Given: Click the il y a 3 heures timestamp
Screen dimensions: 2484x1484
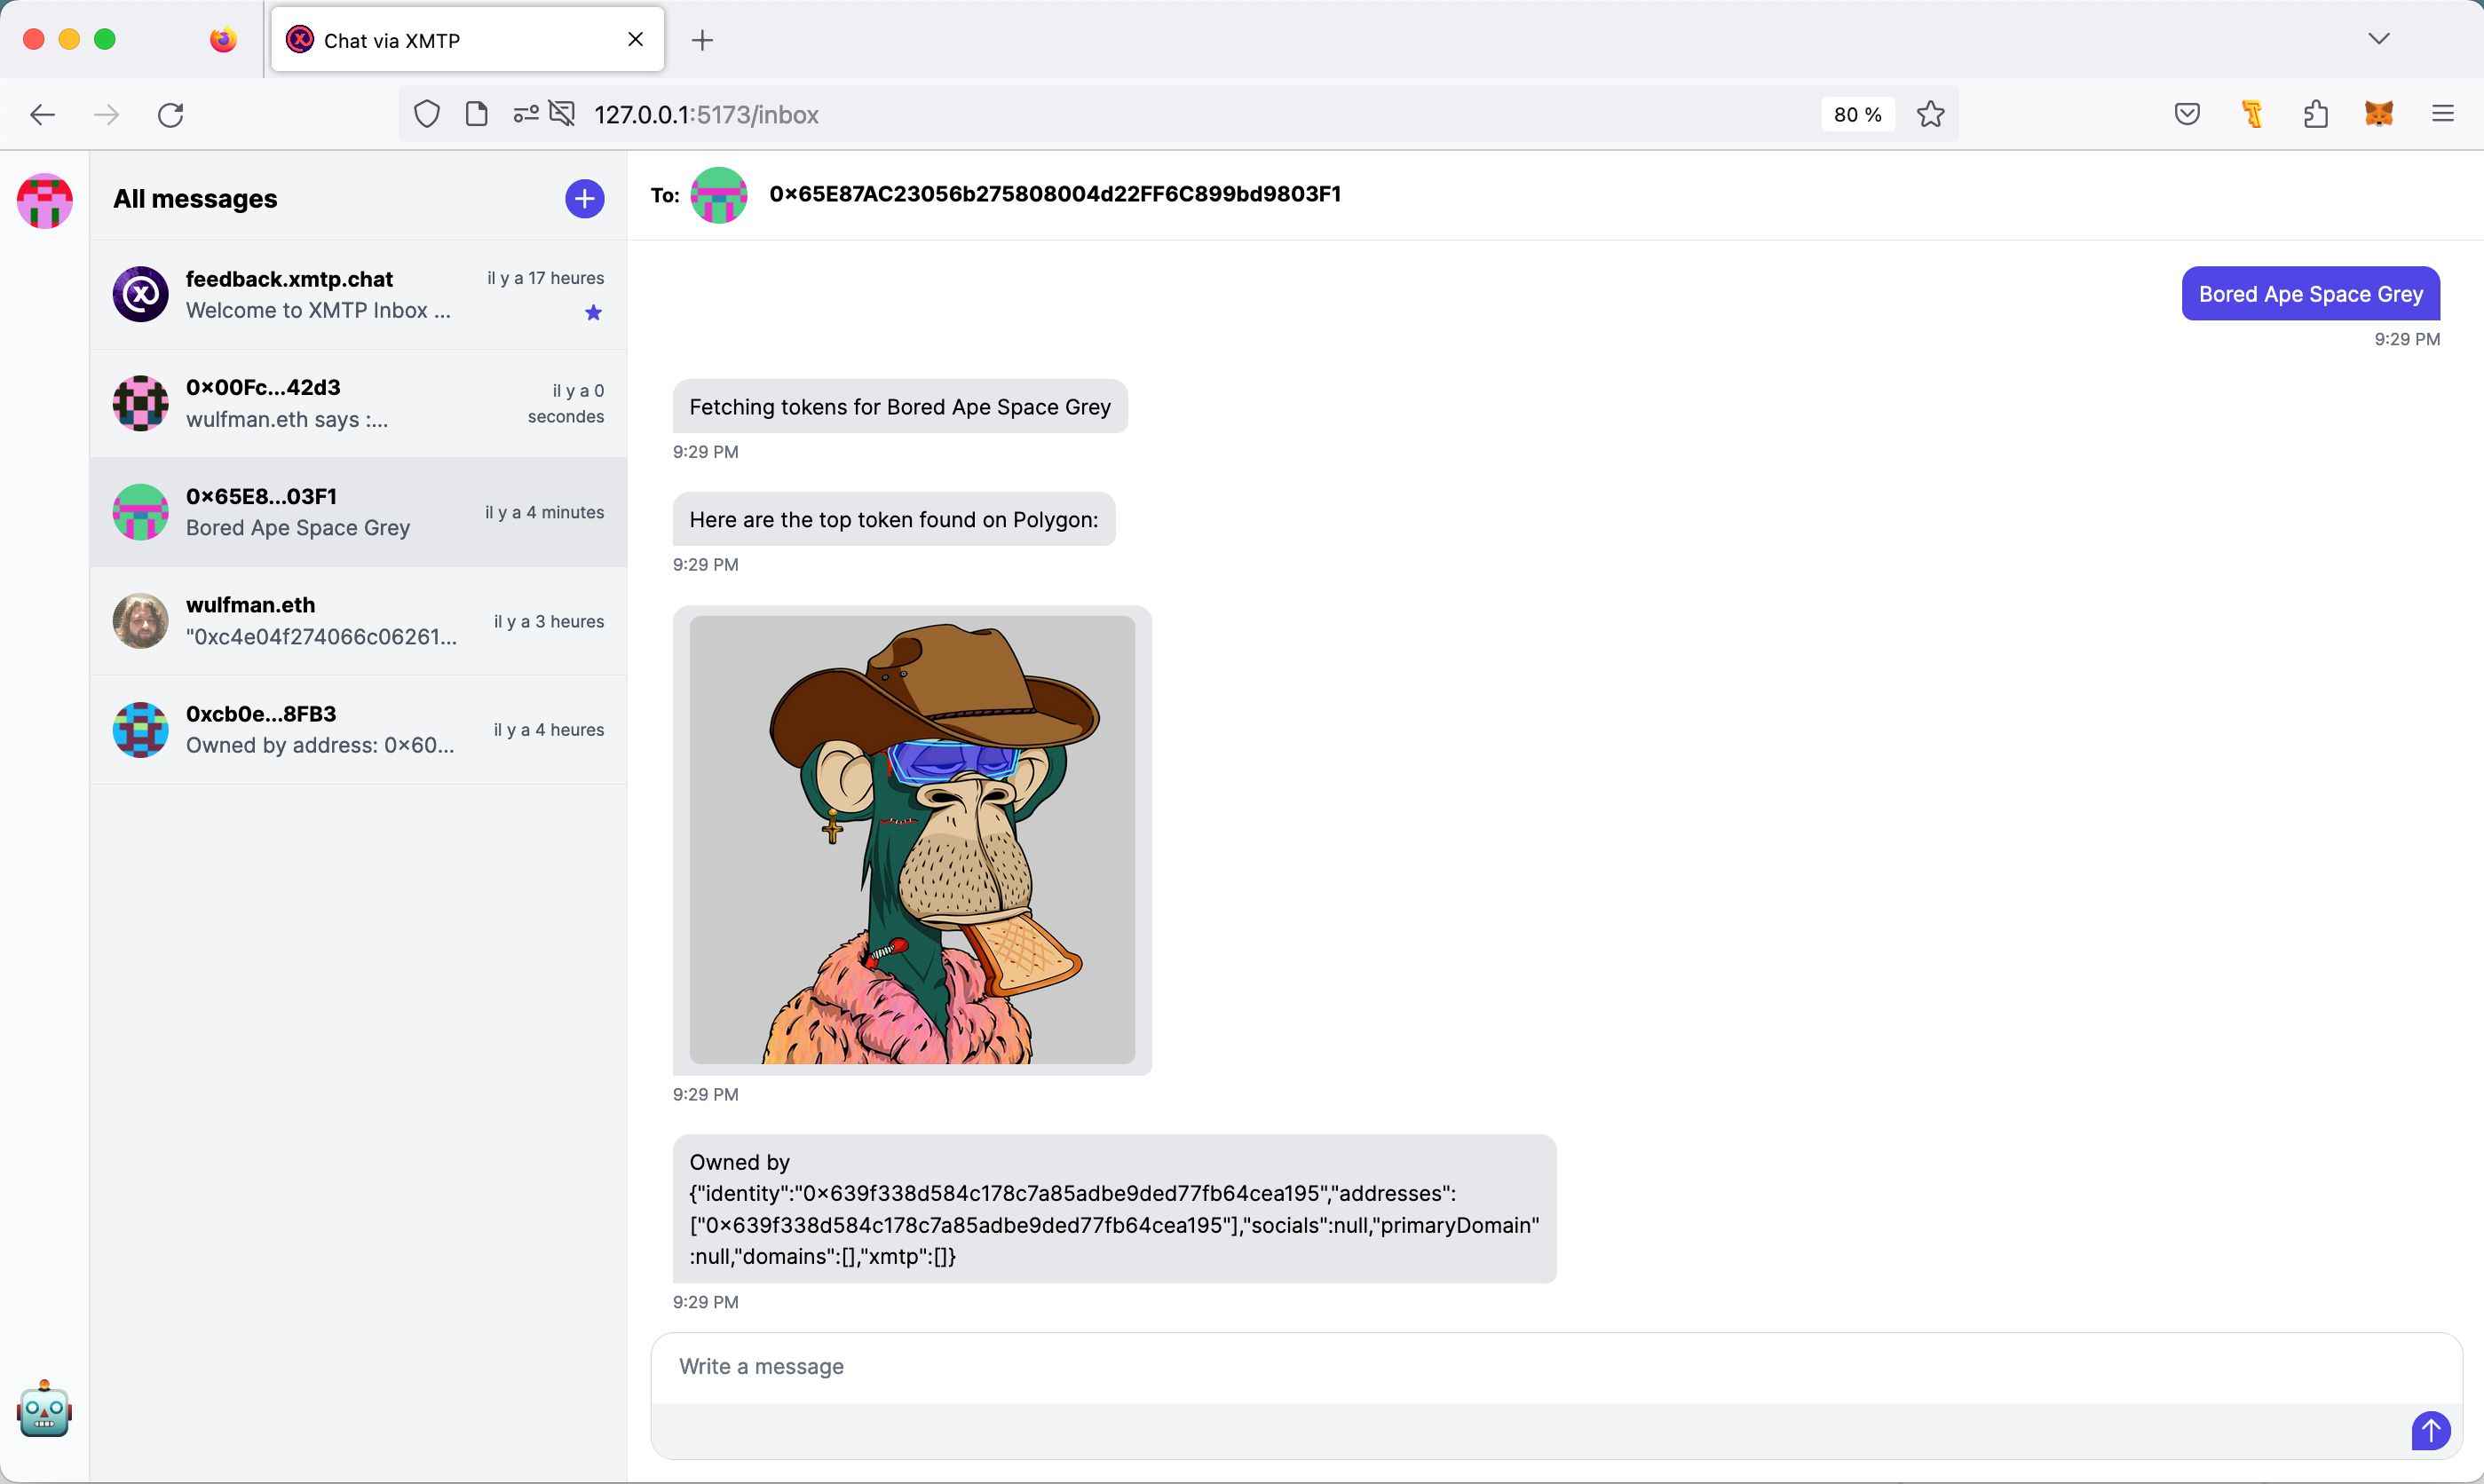Looking at the screenshot, I should 549,621.
